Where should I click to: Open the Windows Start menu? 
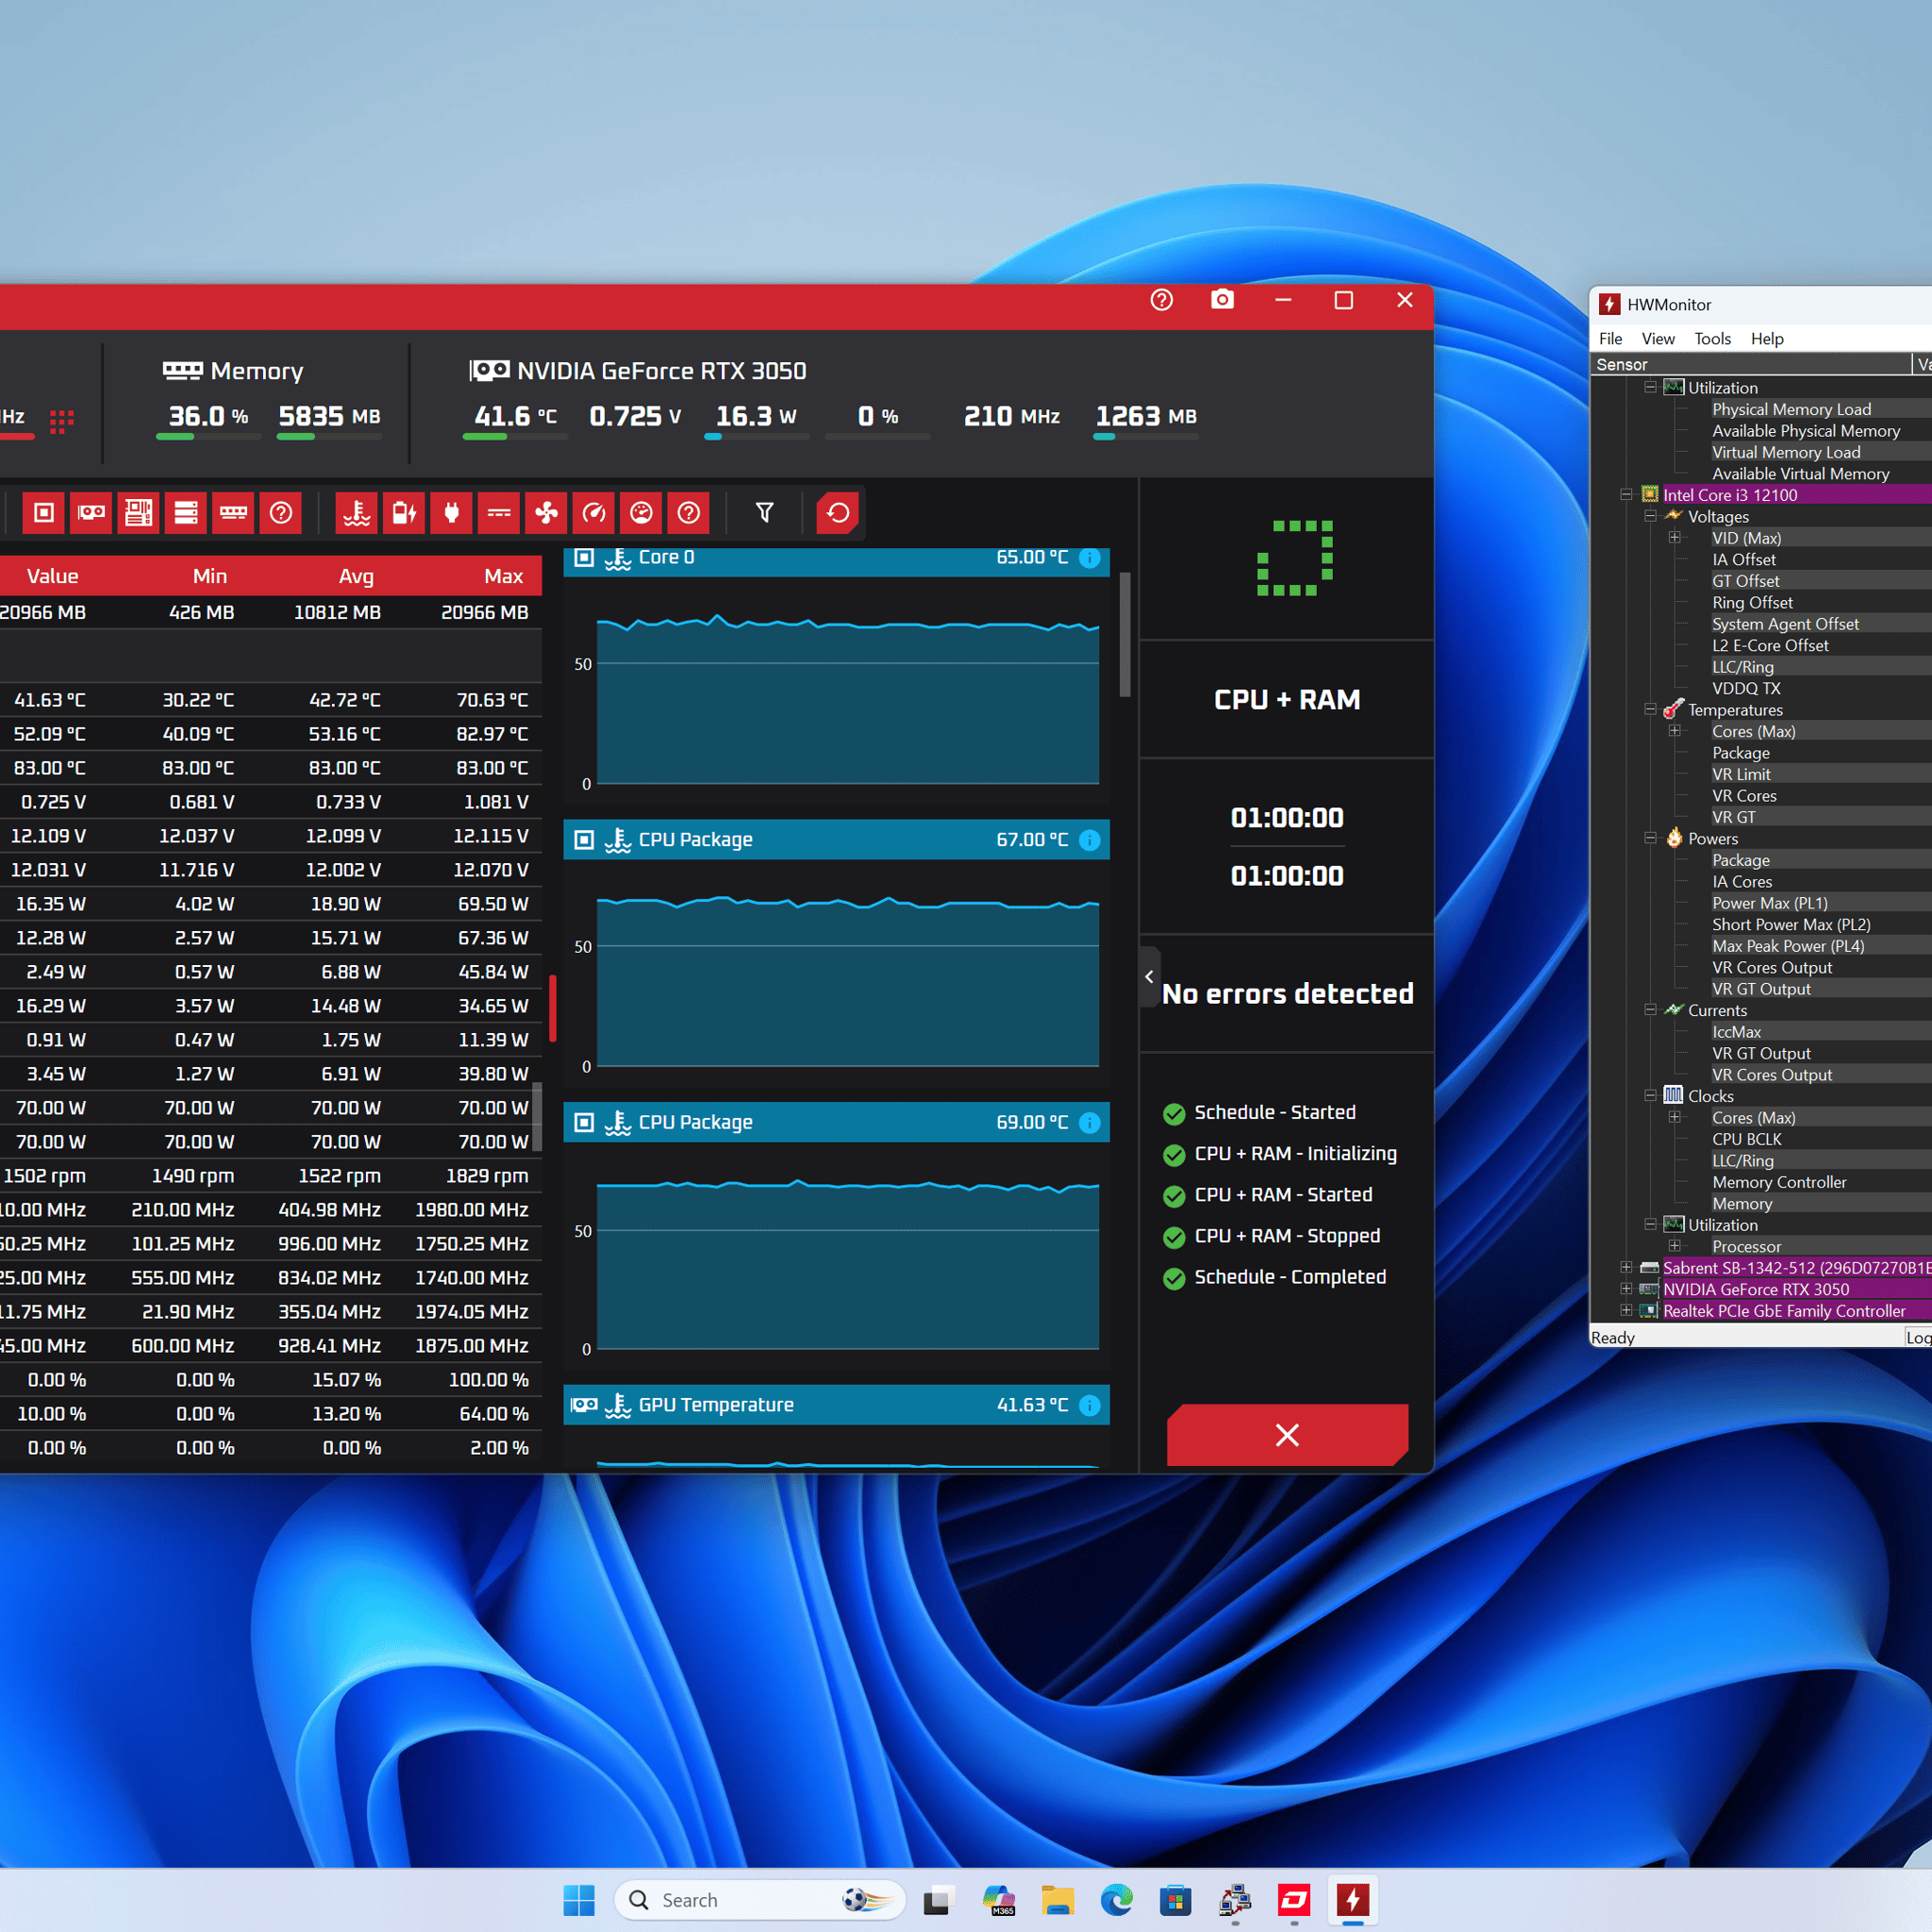[578, 1900]
